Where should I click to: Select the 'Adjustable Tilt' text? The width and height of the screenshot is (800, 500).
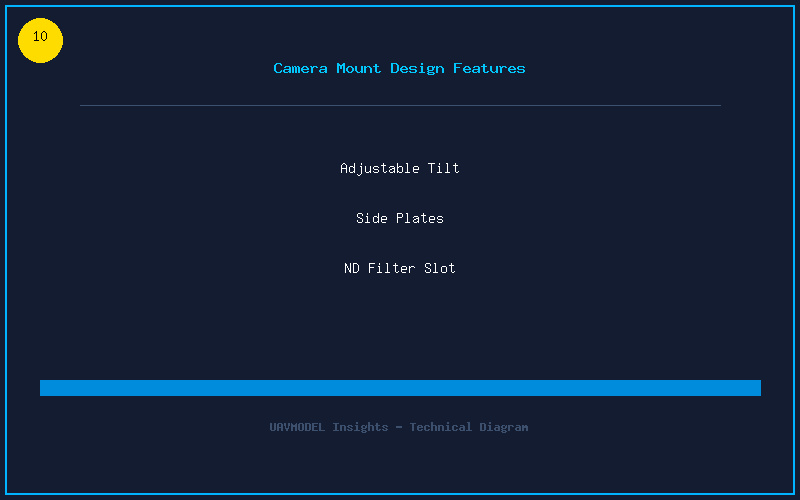(x=399, y=168)
